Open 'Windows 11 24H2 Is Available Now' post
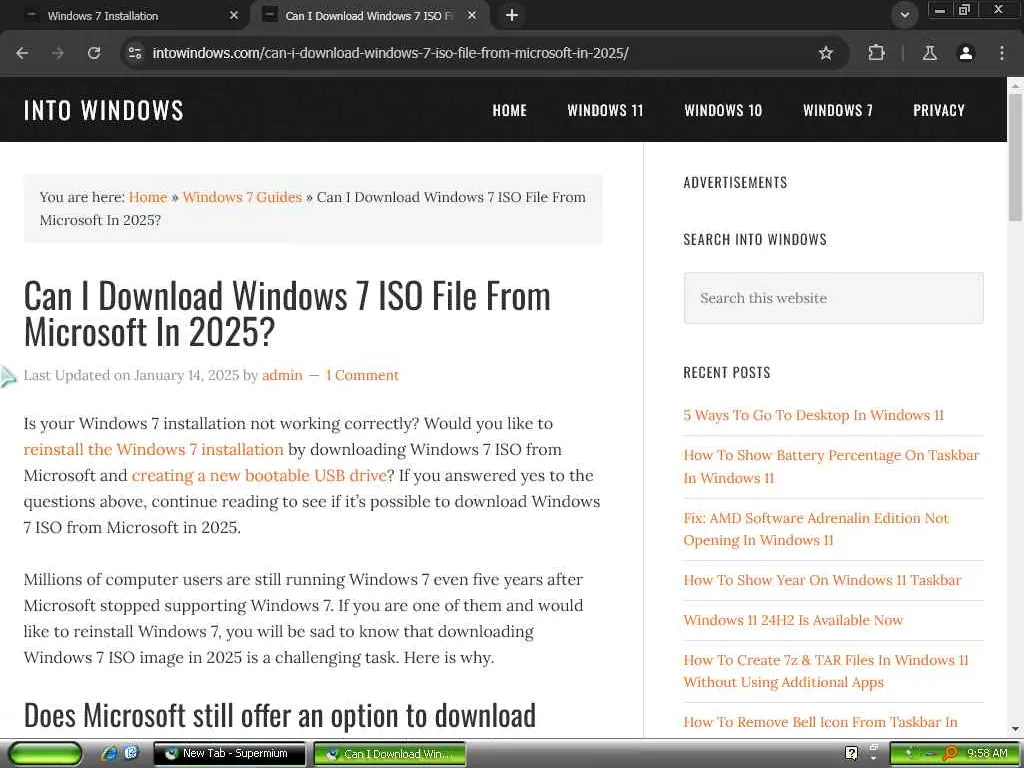 tap(793, 620)
